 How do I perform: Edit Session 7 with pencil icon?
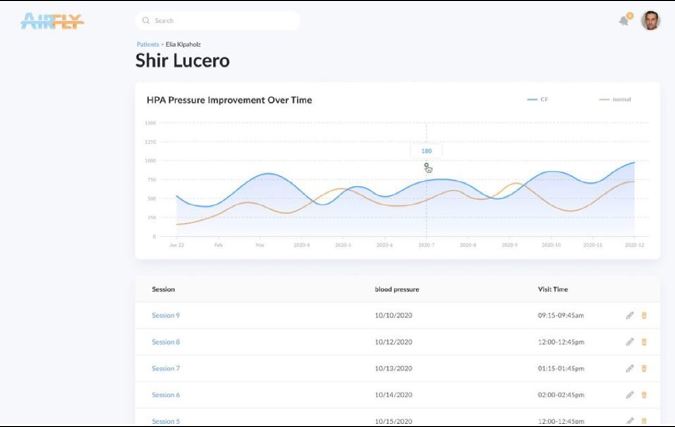(x=630, y=368)
